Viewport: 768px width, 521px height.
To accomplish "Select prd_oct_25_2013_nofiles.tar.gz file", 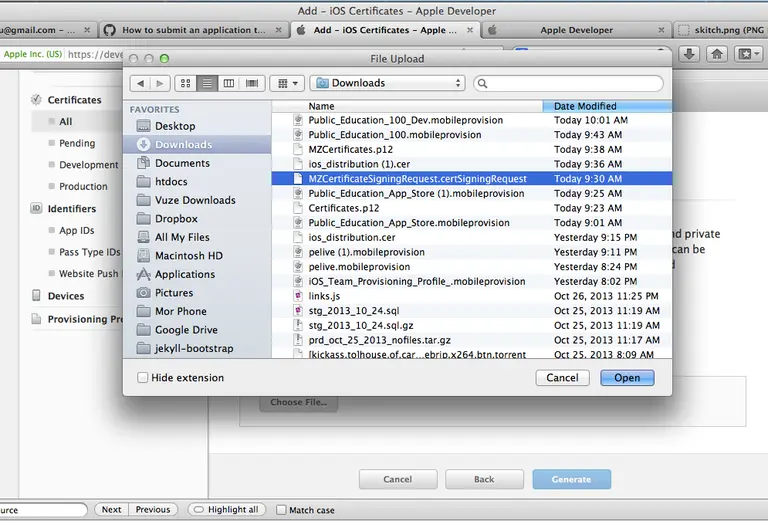I will click(472, 340).
